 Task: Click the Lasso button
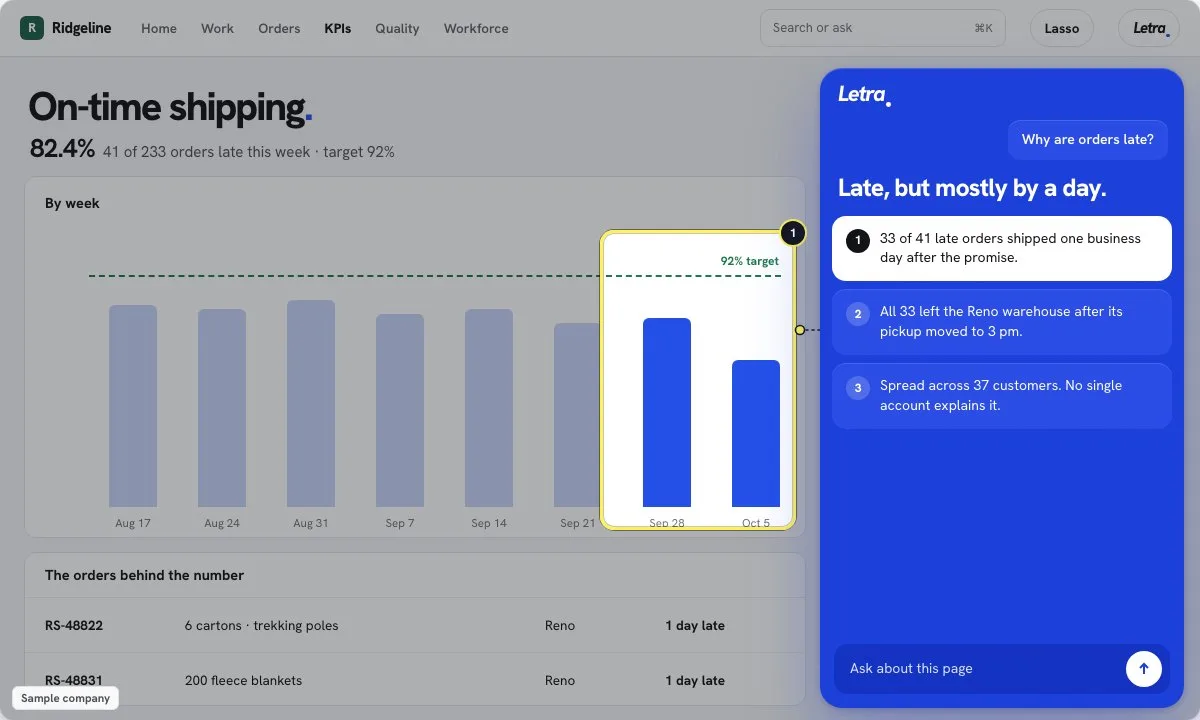1062,28
